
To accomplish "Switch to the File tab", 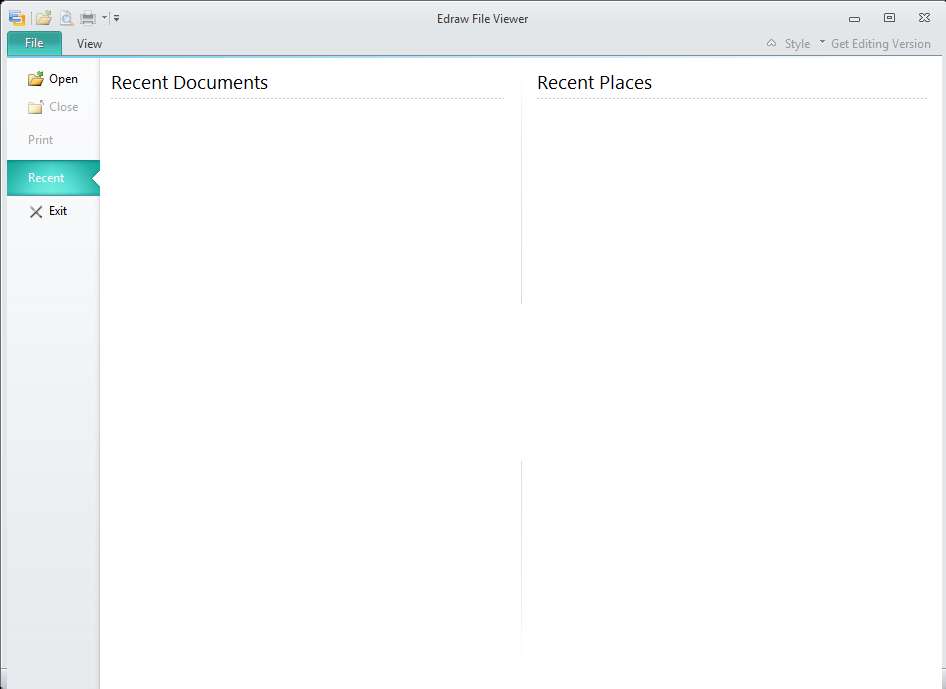I will click(34, 43).
